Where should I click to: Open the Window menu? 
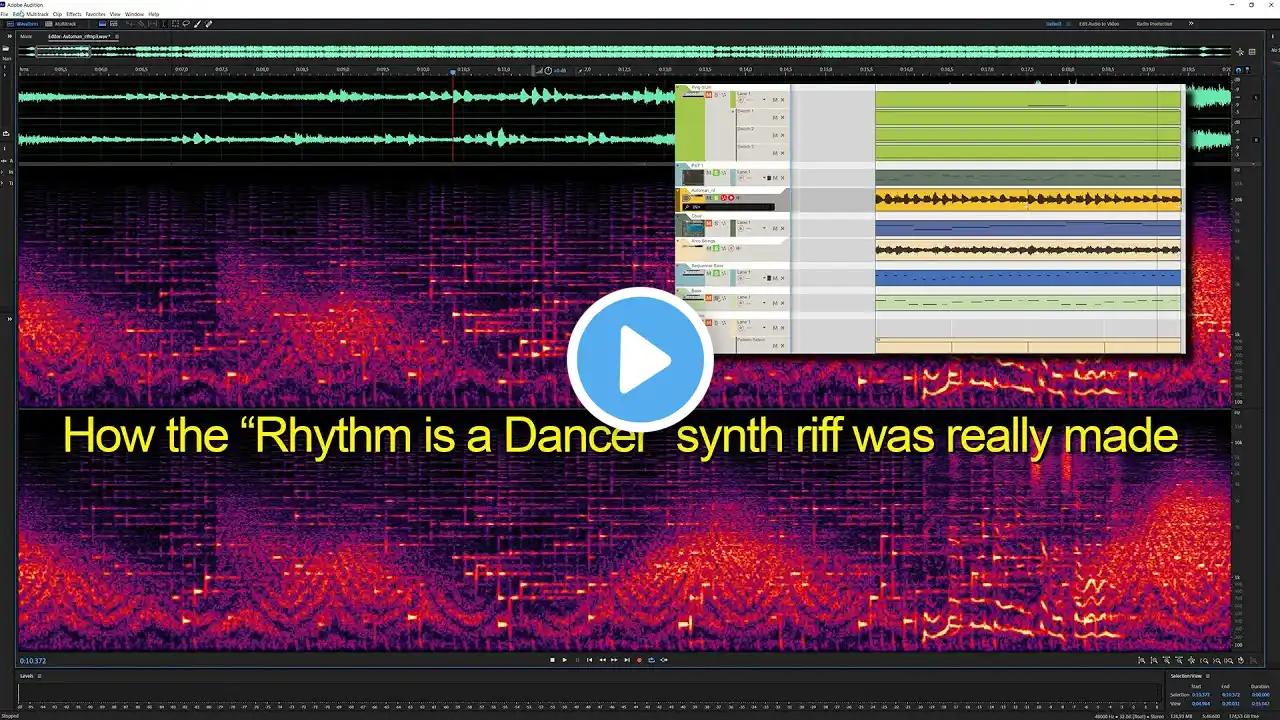(x=134, y=14)
